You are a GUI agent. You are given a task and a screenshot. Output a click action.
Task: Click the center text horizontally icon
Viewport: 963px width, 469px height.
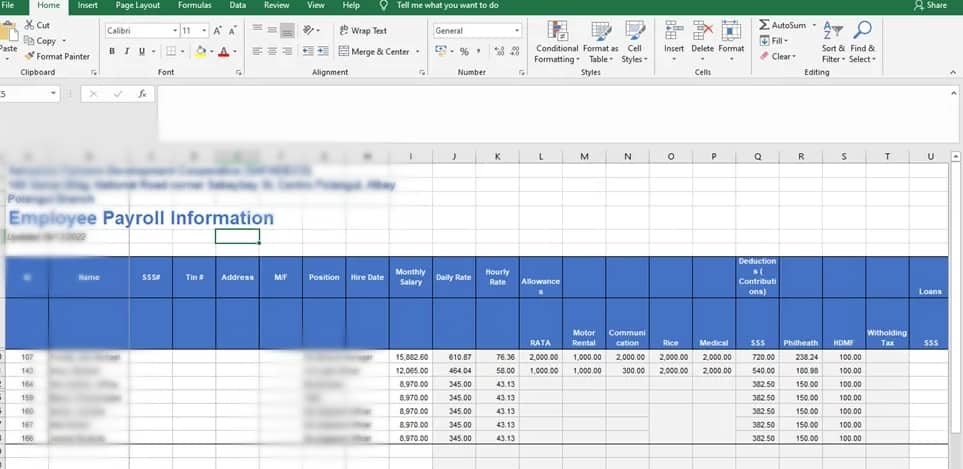272,52
